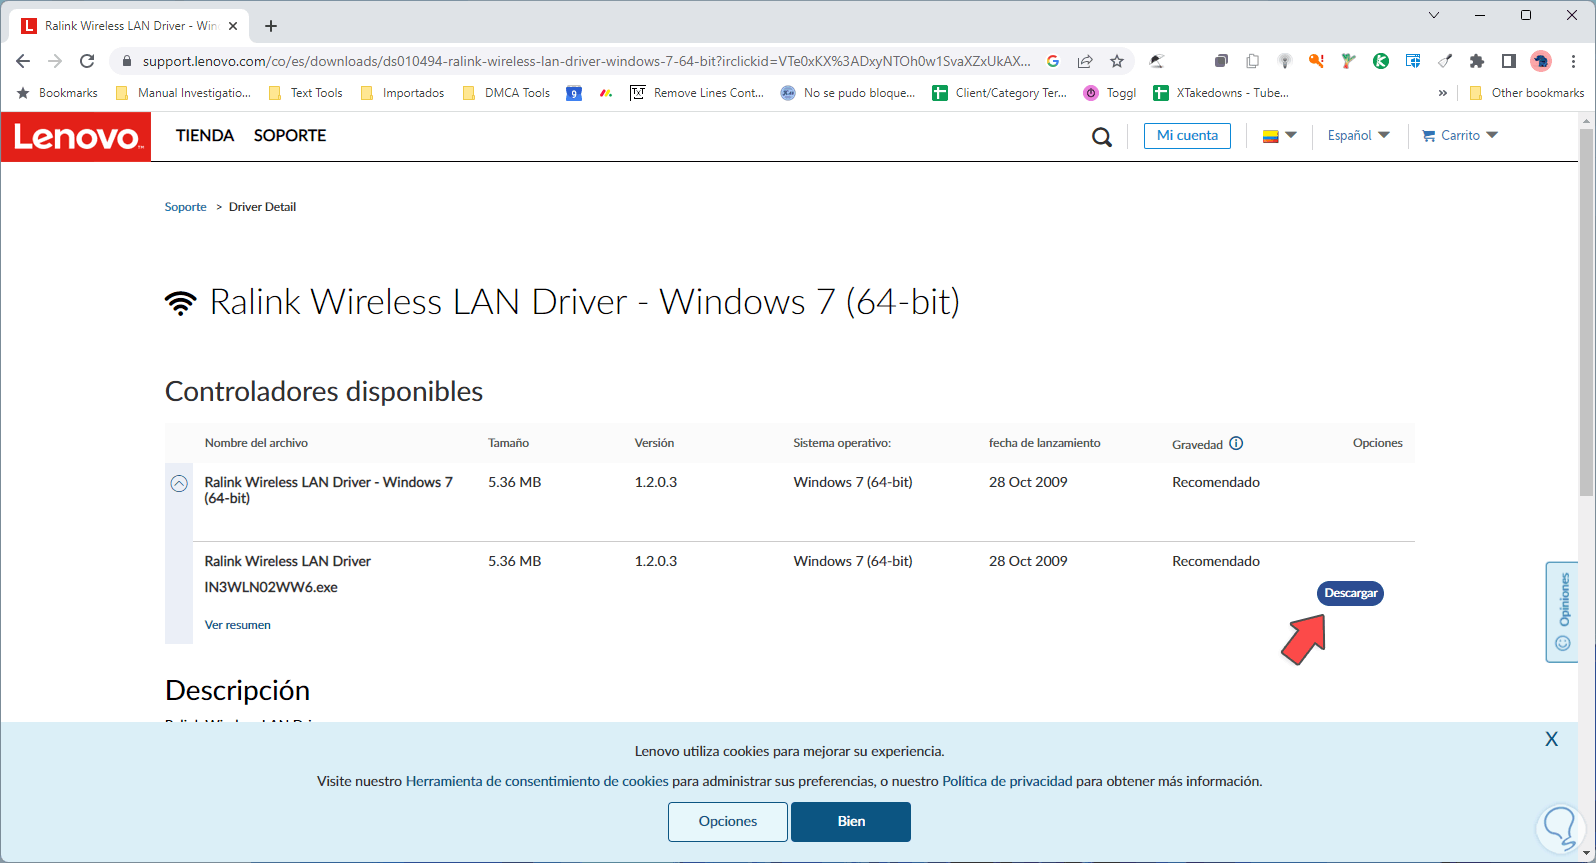Open the country flag dropdown
The height and width of the screenshot is (863, 1596).
(1279, 136)
